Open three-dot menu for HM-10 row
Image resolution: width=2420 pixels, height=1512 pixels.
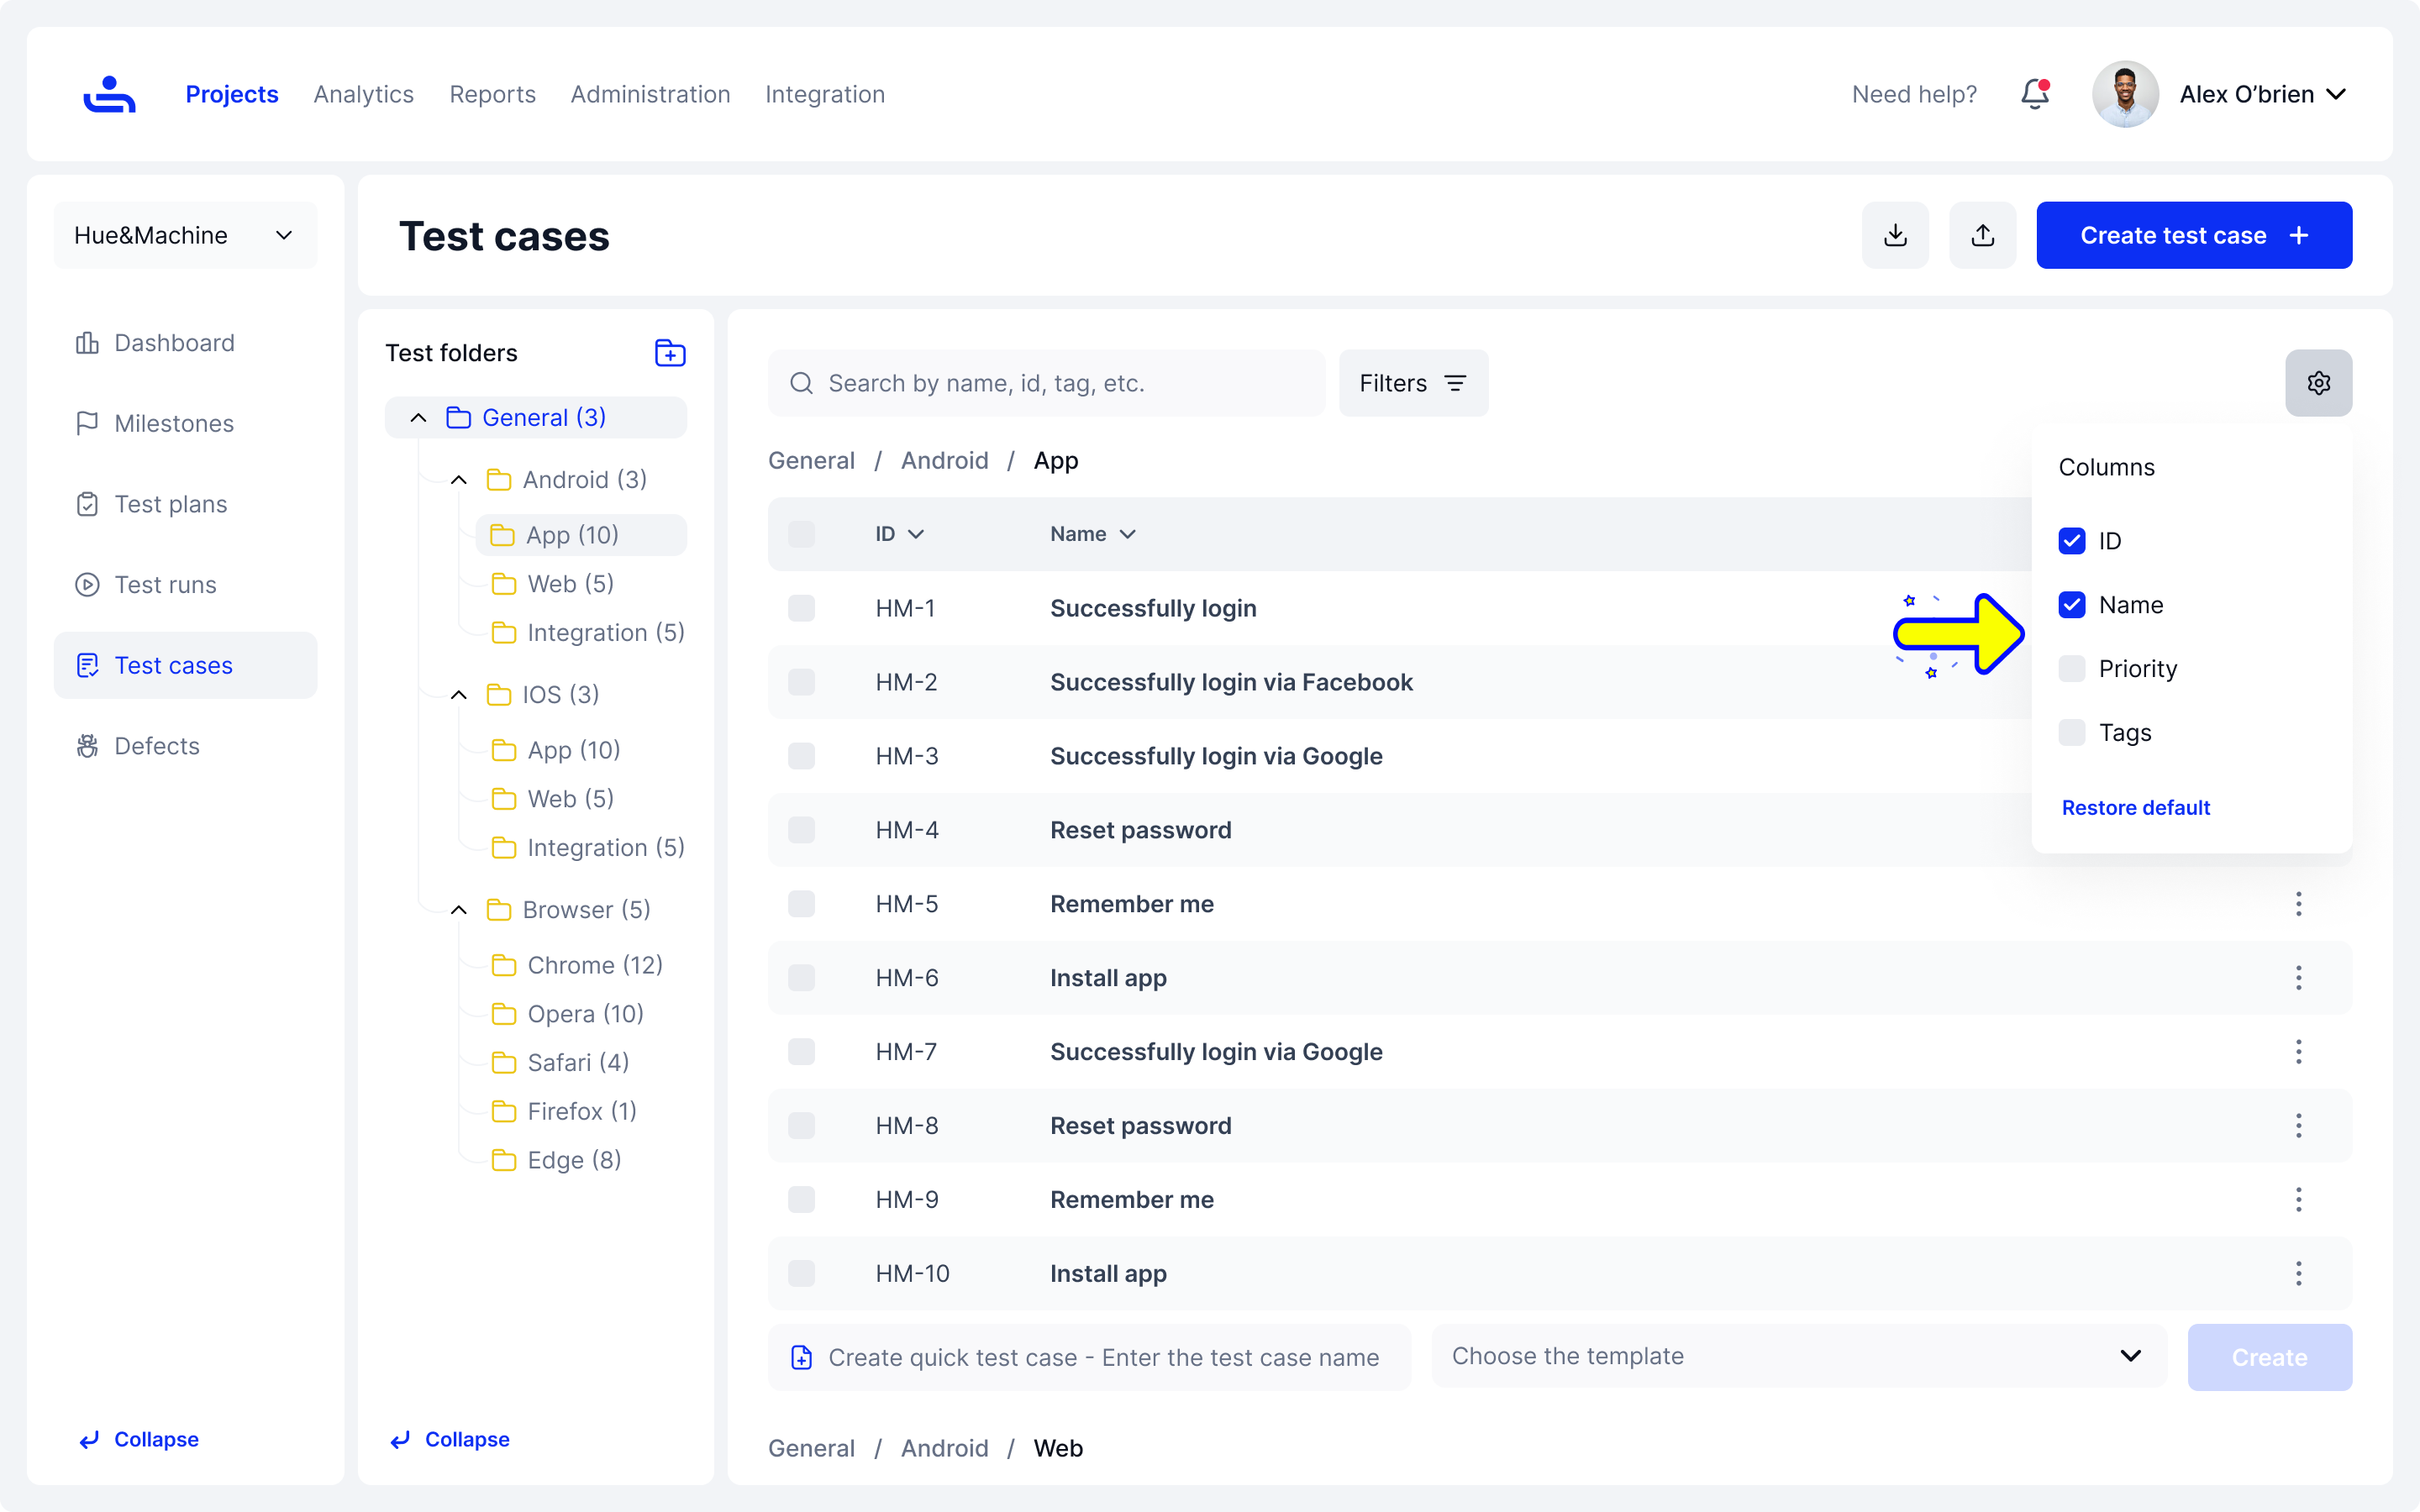tap(2298, 1273)
